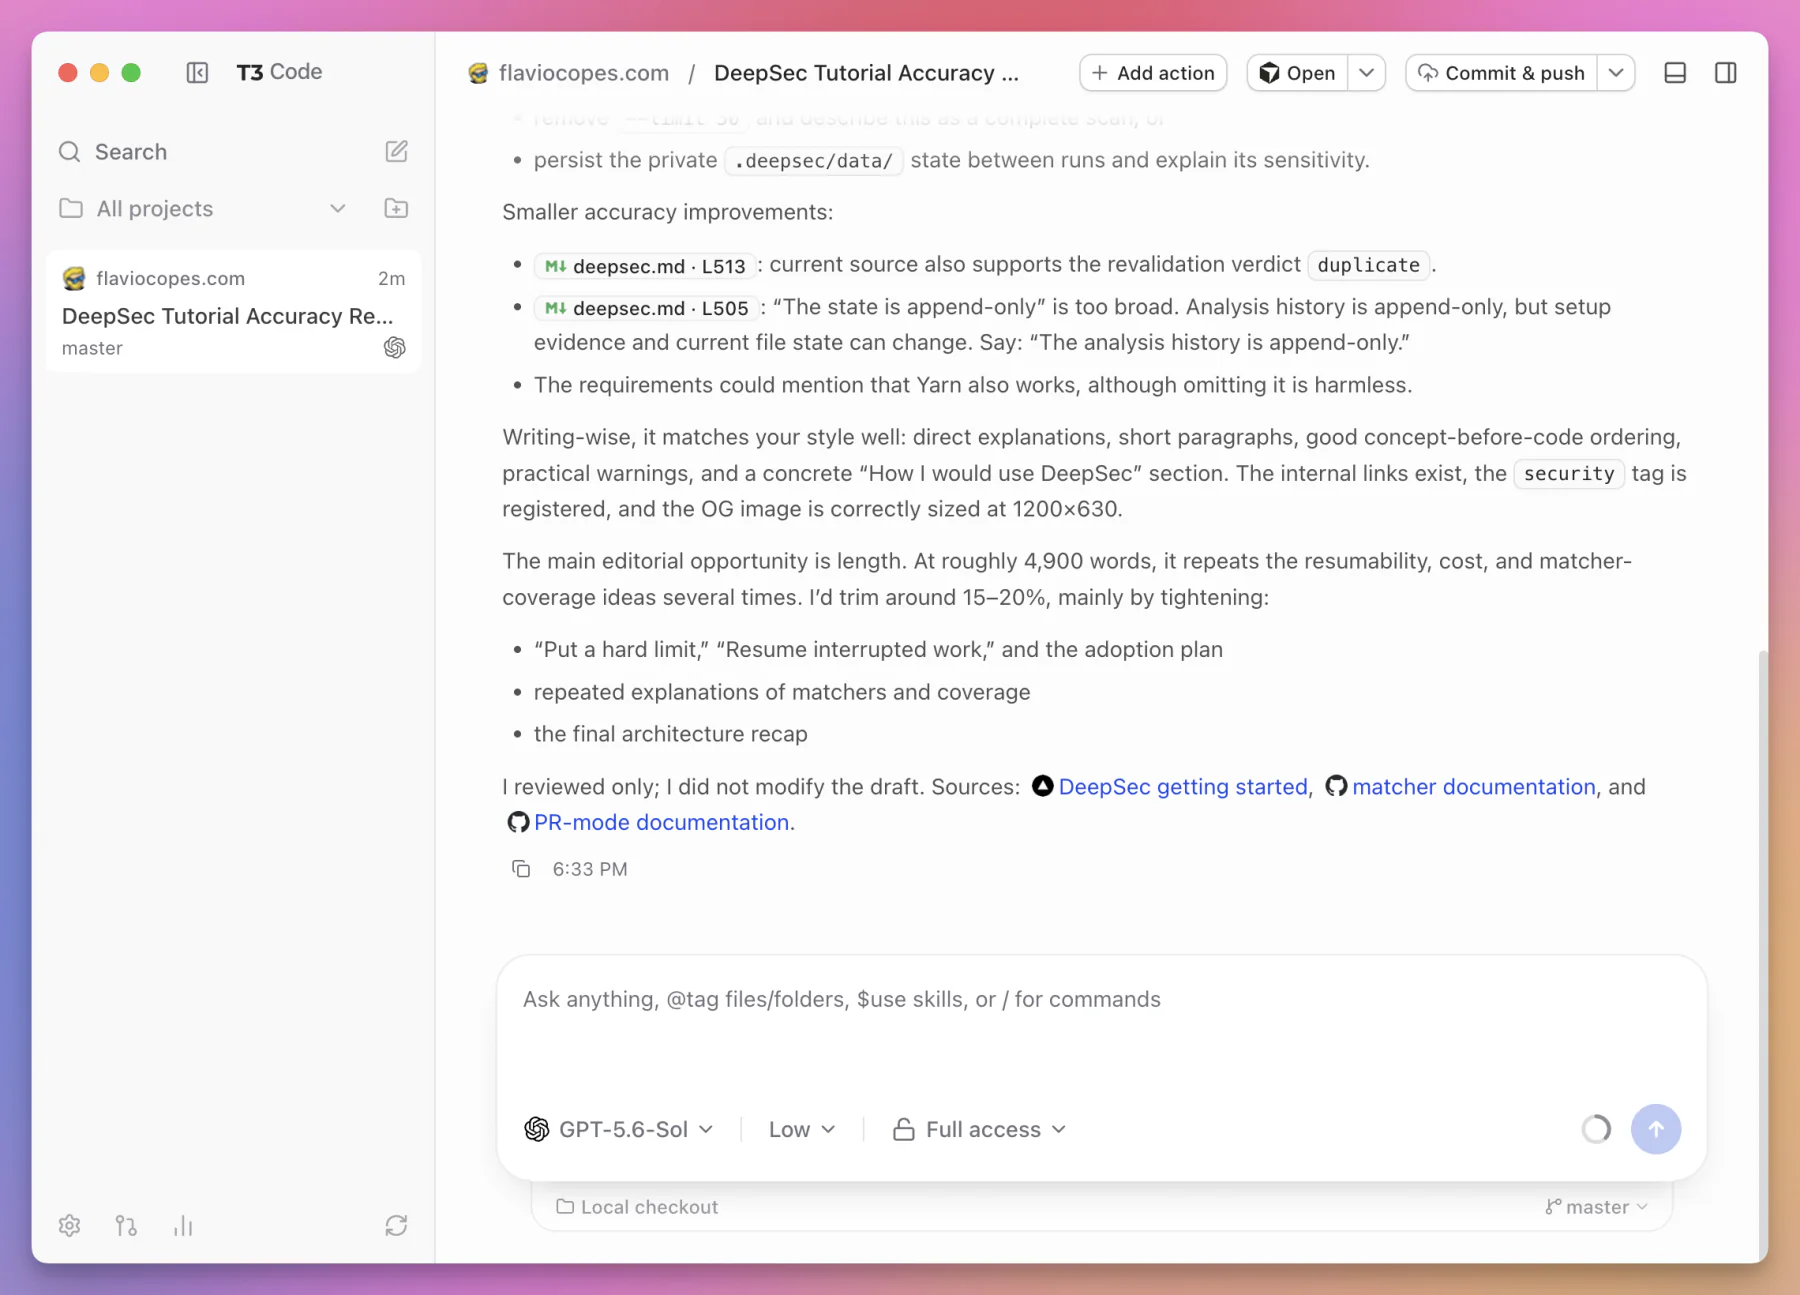
Task: Click the send arrow button
Action: tap(1655, 1129)
